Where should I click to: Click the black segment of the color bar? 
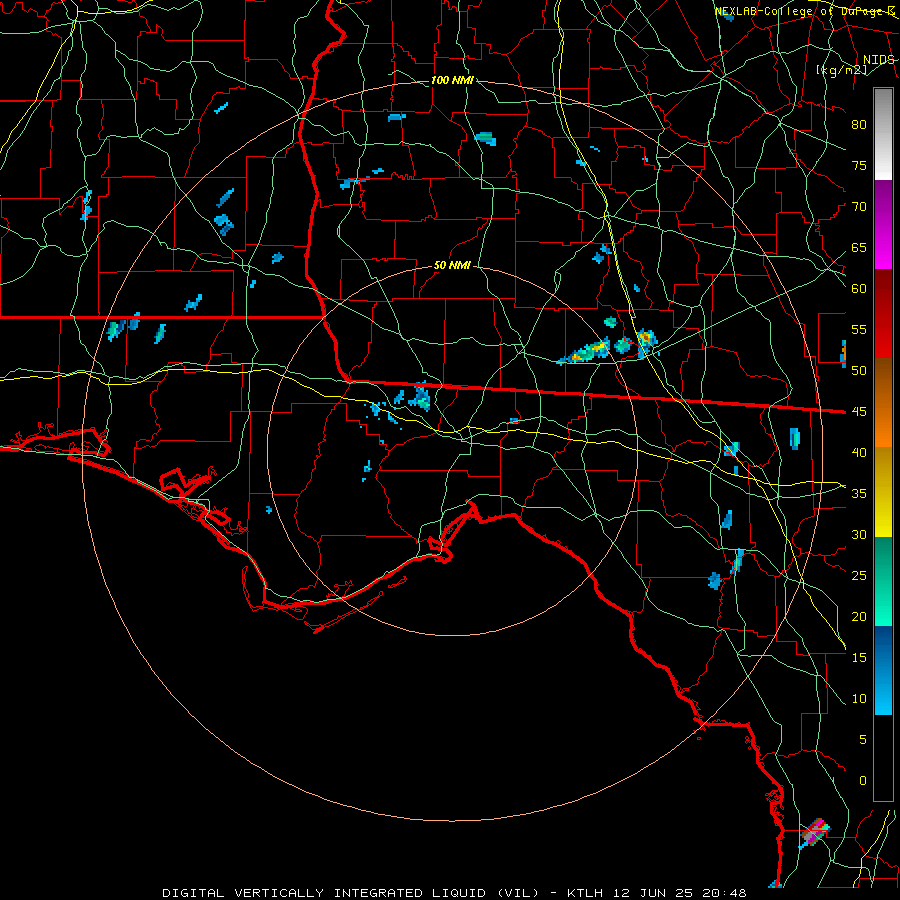[x=883, y=758]
